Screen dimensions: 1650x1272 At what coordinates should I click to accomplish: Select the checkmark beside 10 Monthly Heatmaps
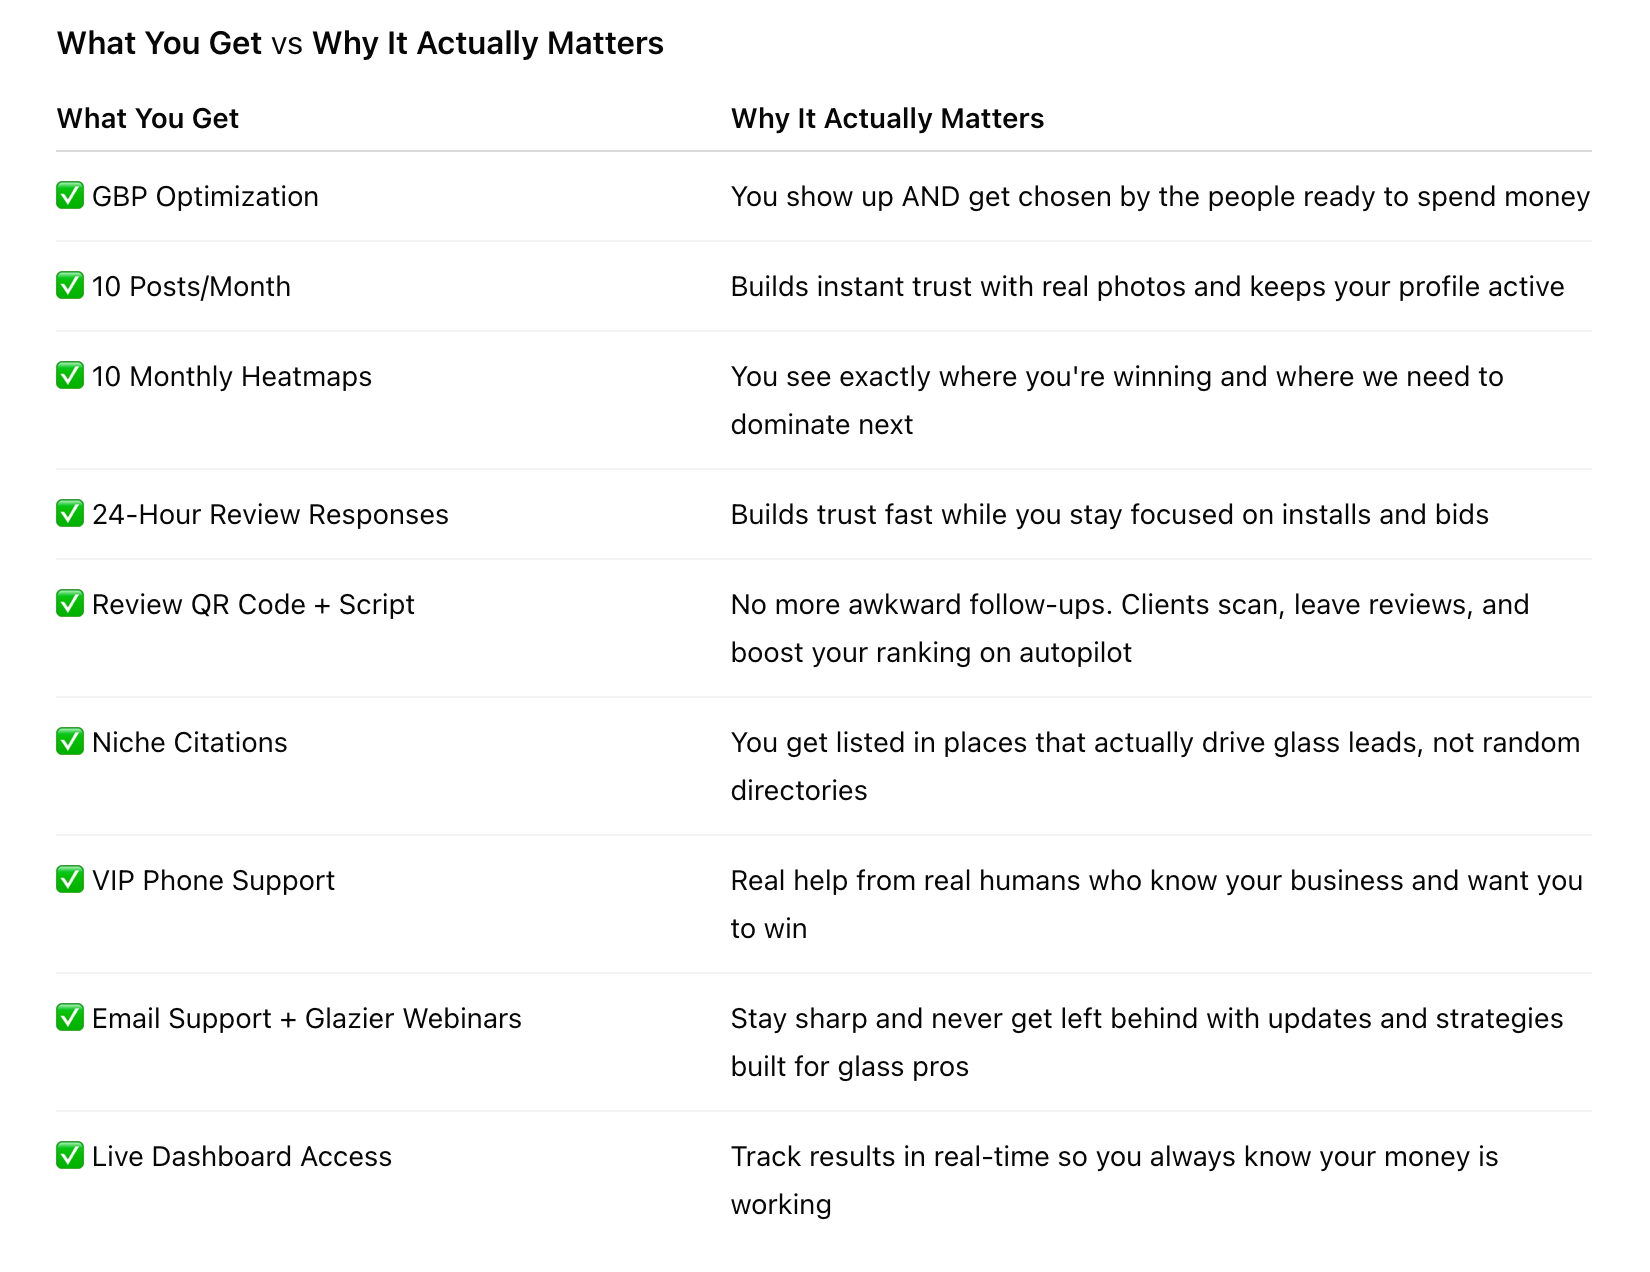[70, 376]
